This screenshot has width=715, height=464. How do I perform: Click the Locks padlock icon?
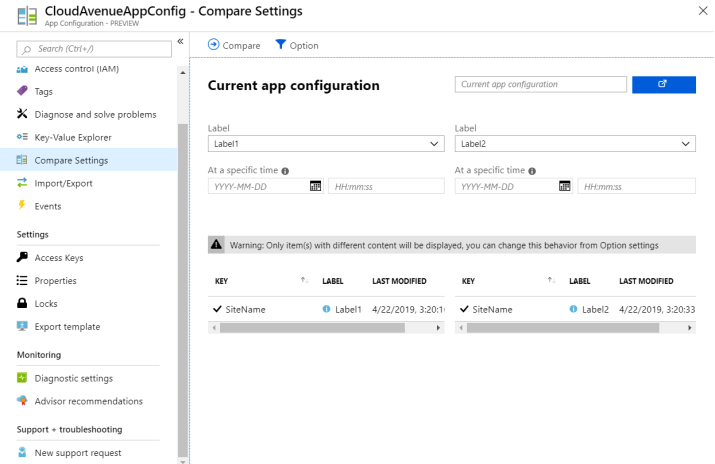point(22,303)
